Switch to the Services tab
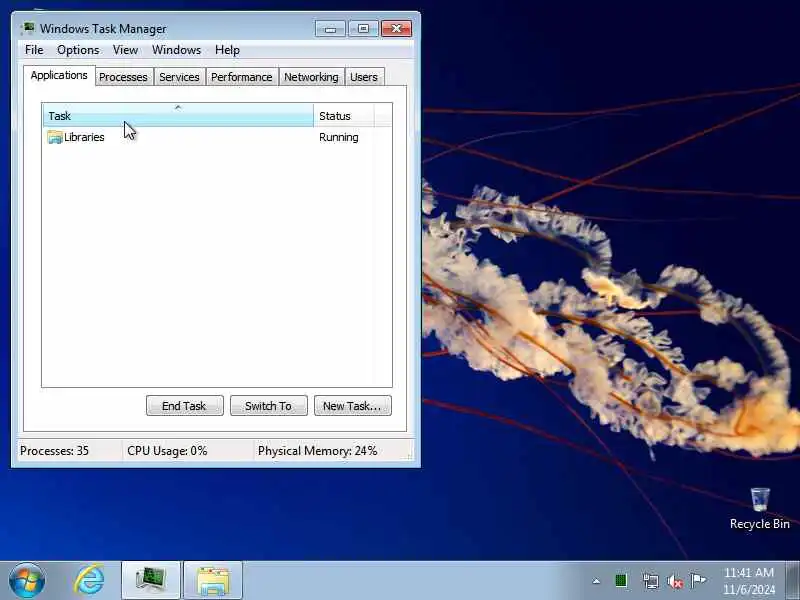Screen dimensions: 800x600 [x=179, y=77]
